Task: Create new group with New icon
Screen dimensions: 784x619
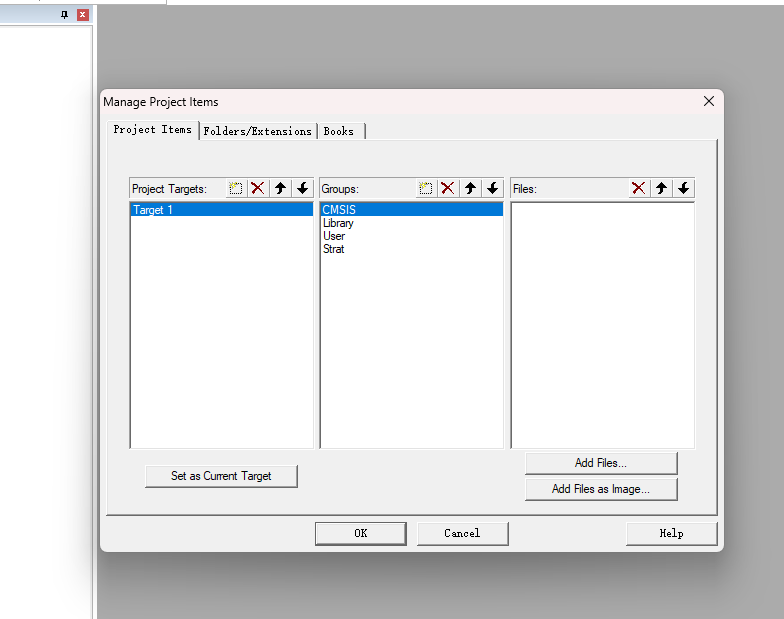Action: pyautogui.click(x=426, y=188)
